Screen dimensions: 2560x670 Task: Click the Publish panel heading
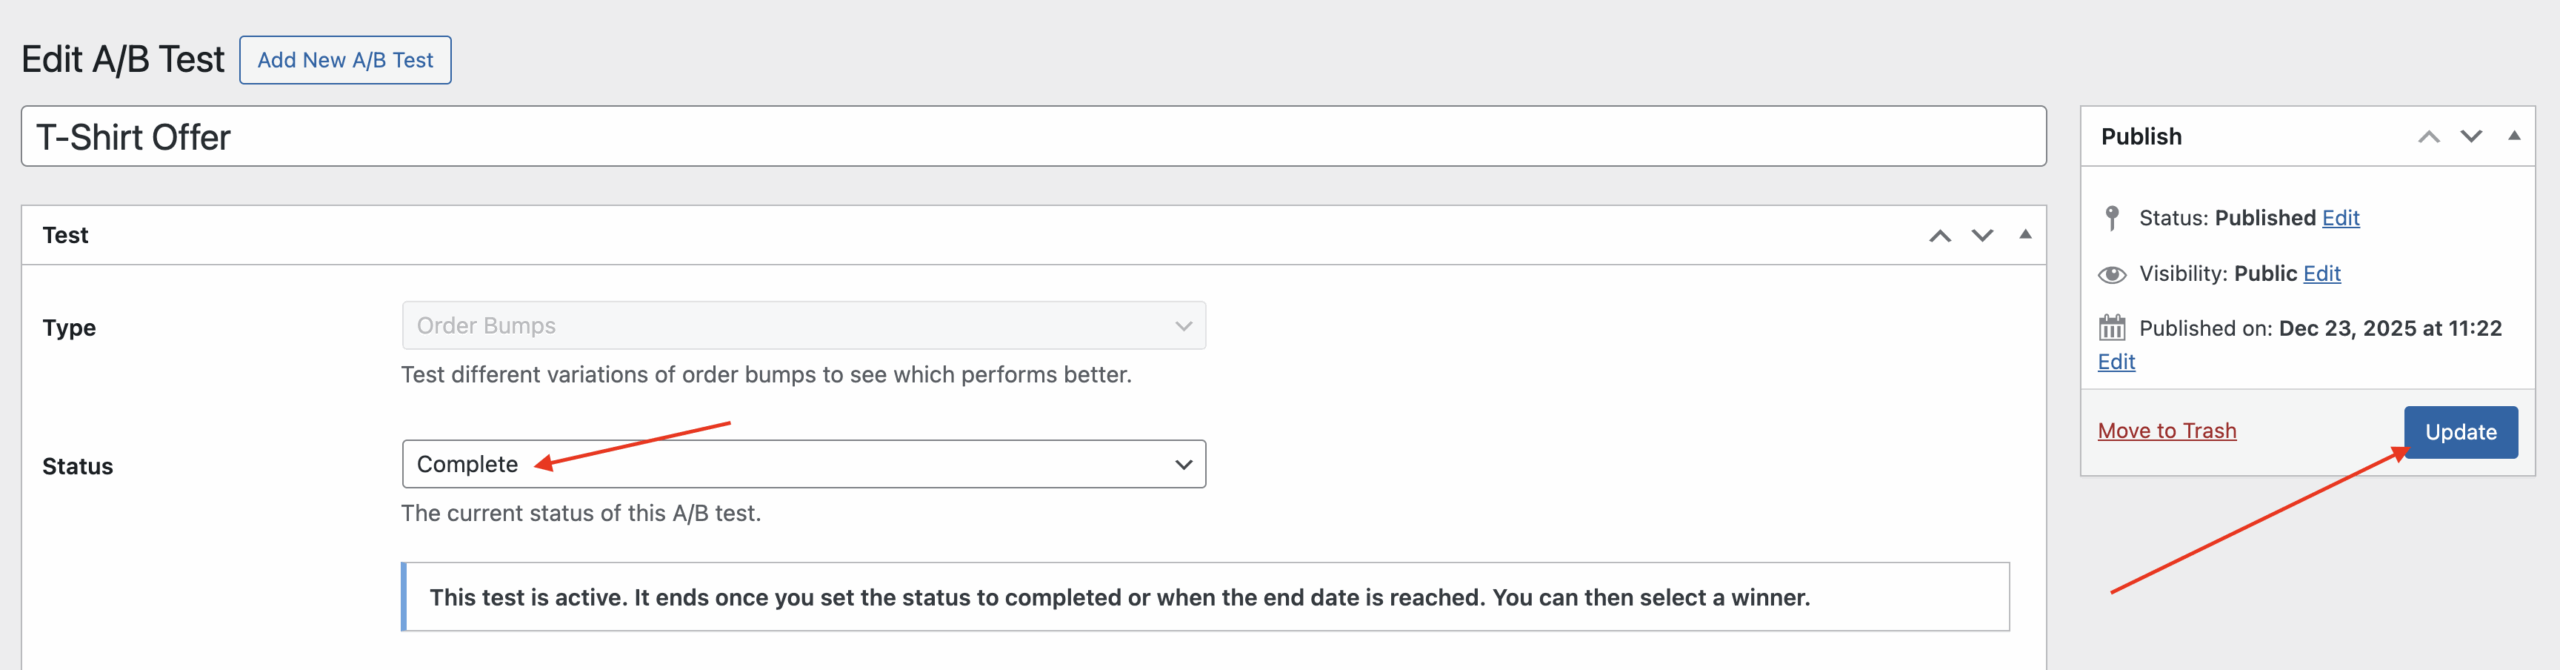pos(2141,137)
